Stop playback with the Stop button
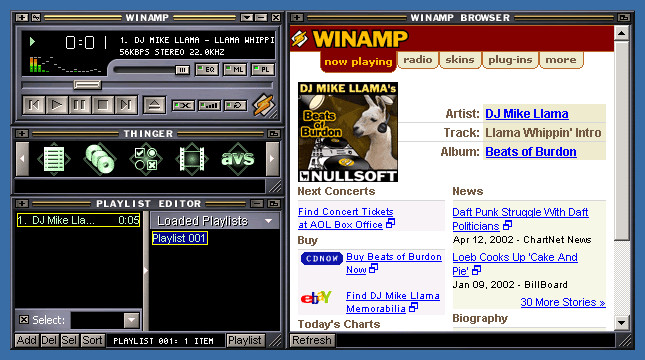645x360 pixels. click(x=103, y=105)
